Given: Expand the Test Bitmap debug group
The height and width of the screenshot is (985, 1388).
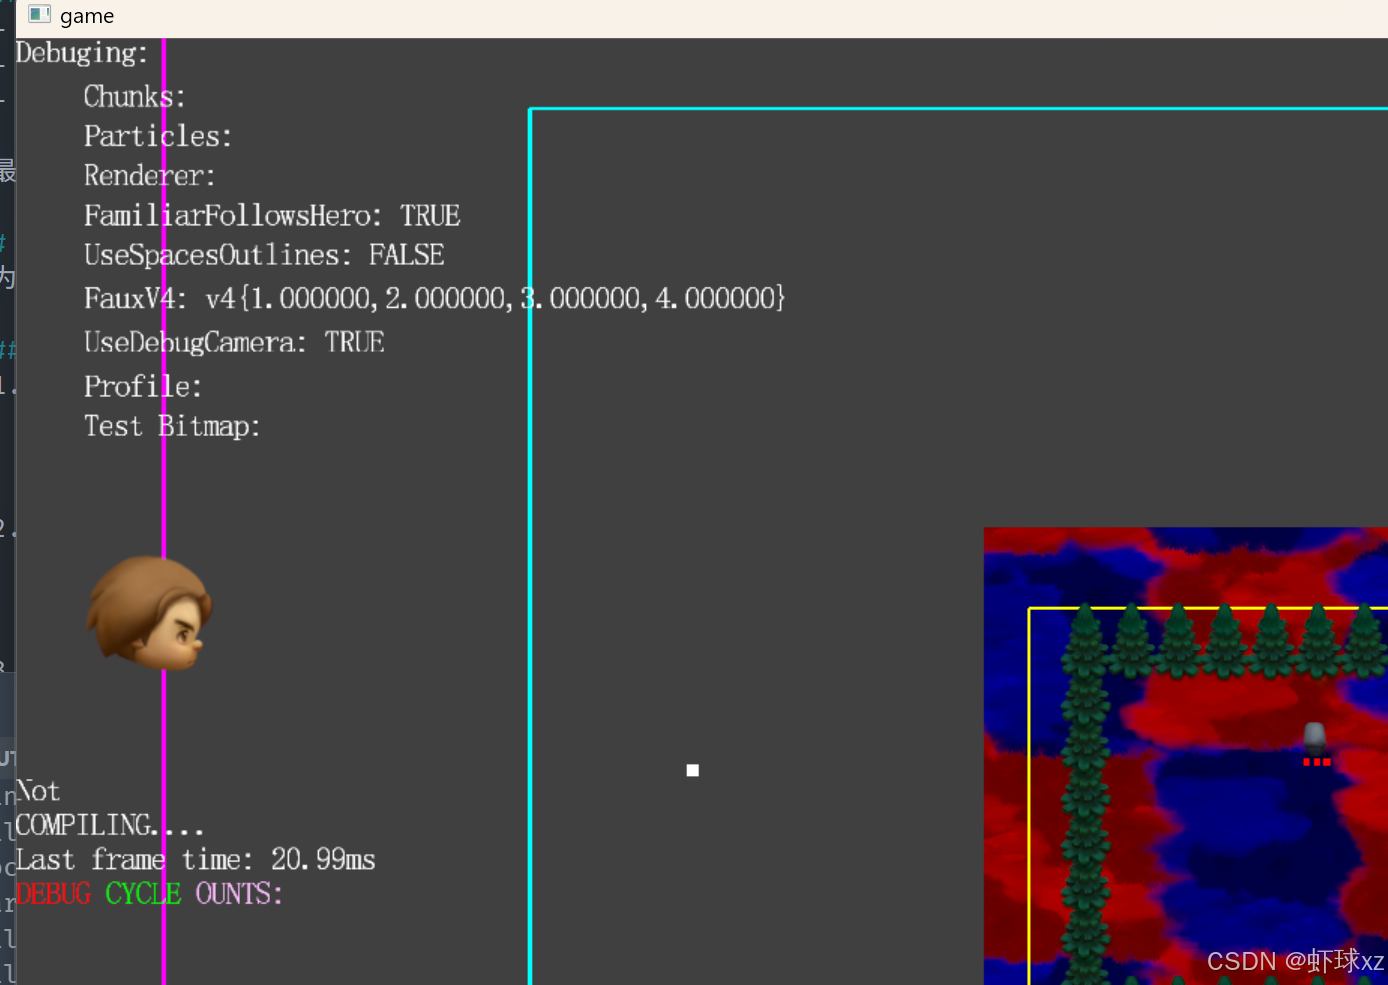Looking at the screenshot, I should (x=172, y=426).
